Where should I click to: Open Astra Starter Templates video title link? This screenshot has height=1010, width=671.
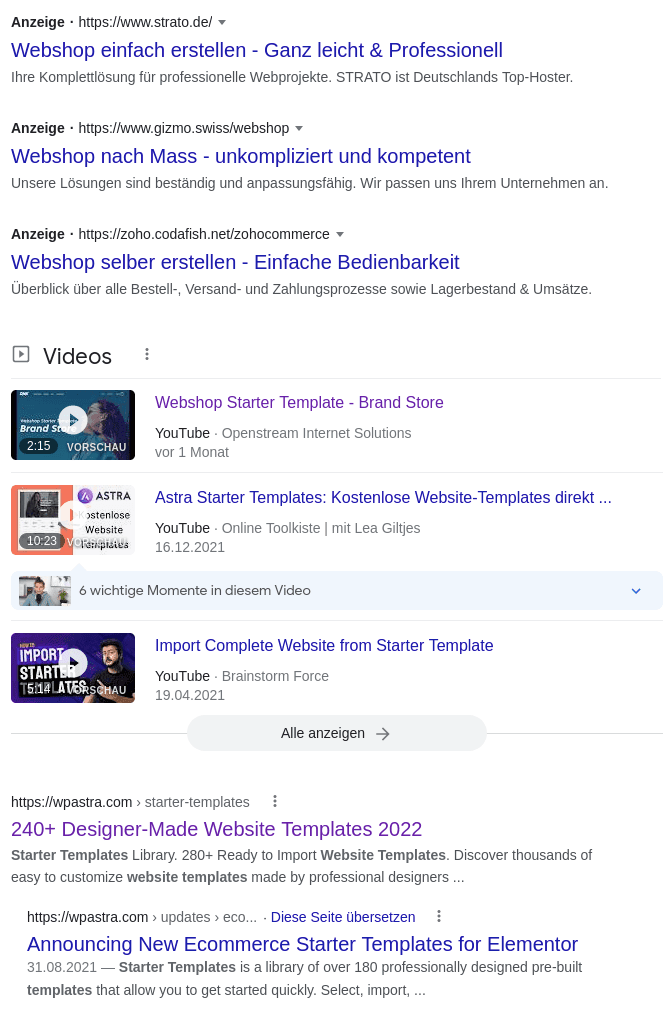click(x=383, y=497)
